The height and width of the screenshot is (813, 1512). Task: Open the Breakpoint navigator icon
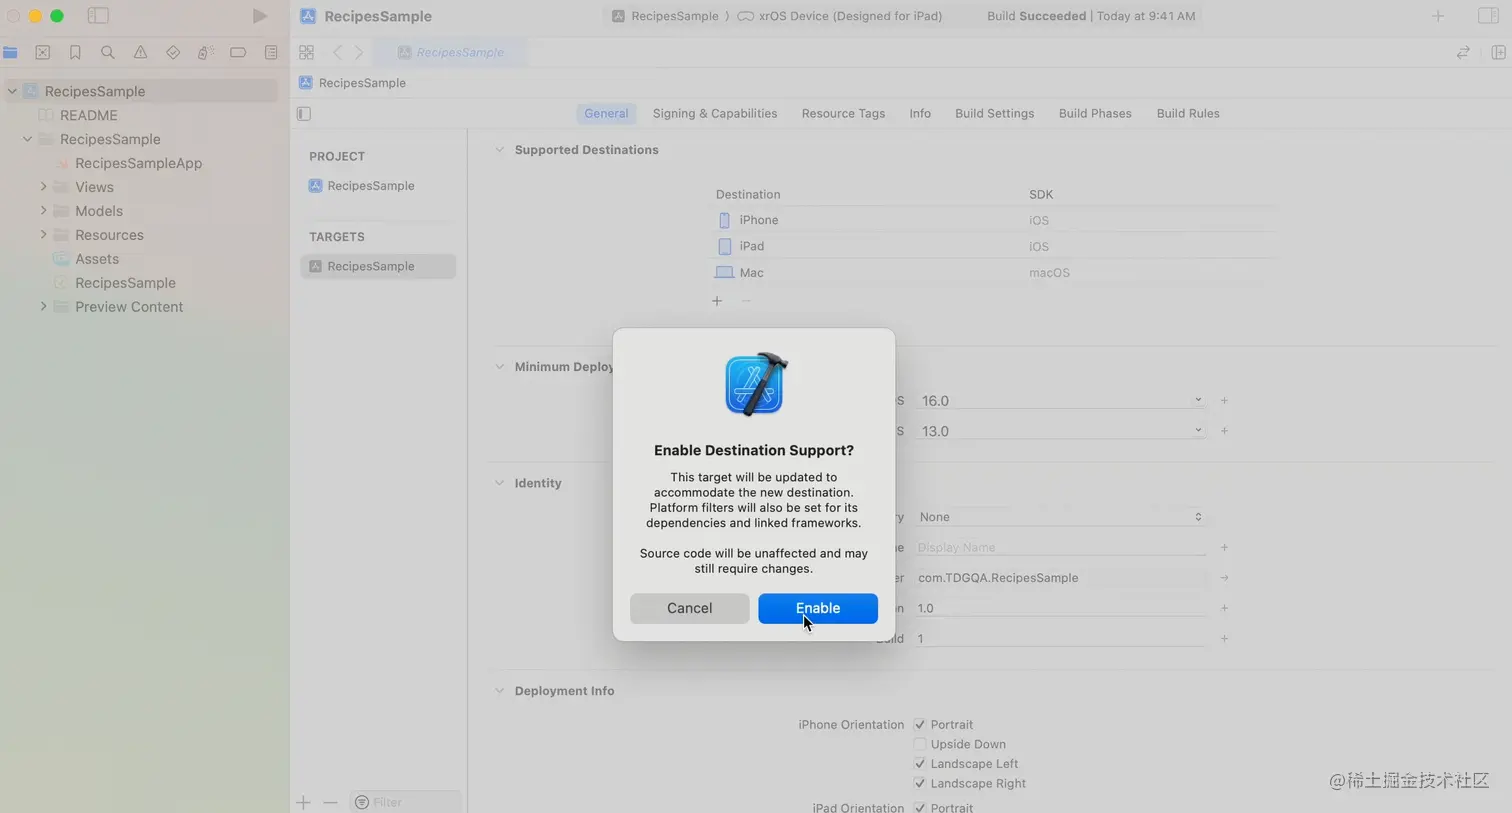pyautogui.click(x=238, y=52)
